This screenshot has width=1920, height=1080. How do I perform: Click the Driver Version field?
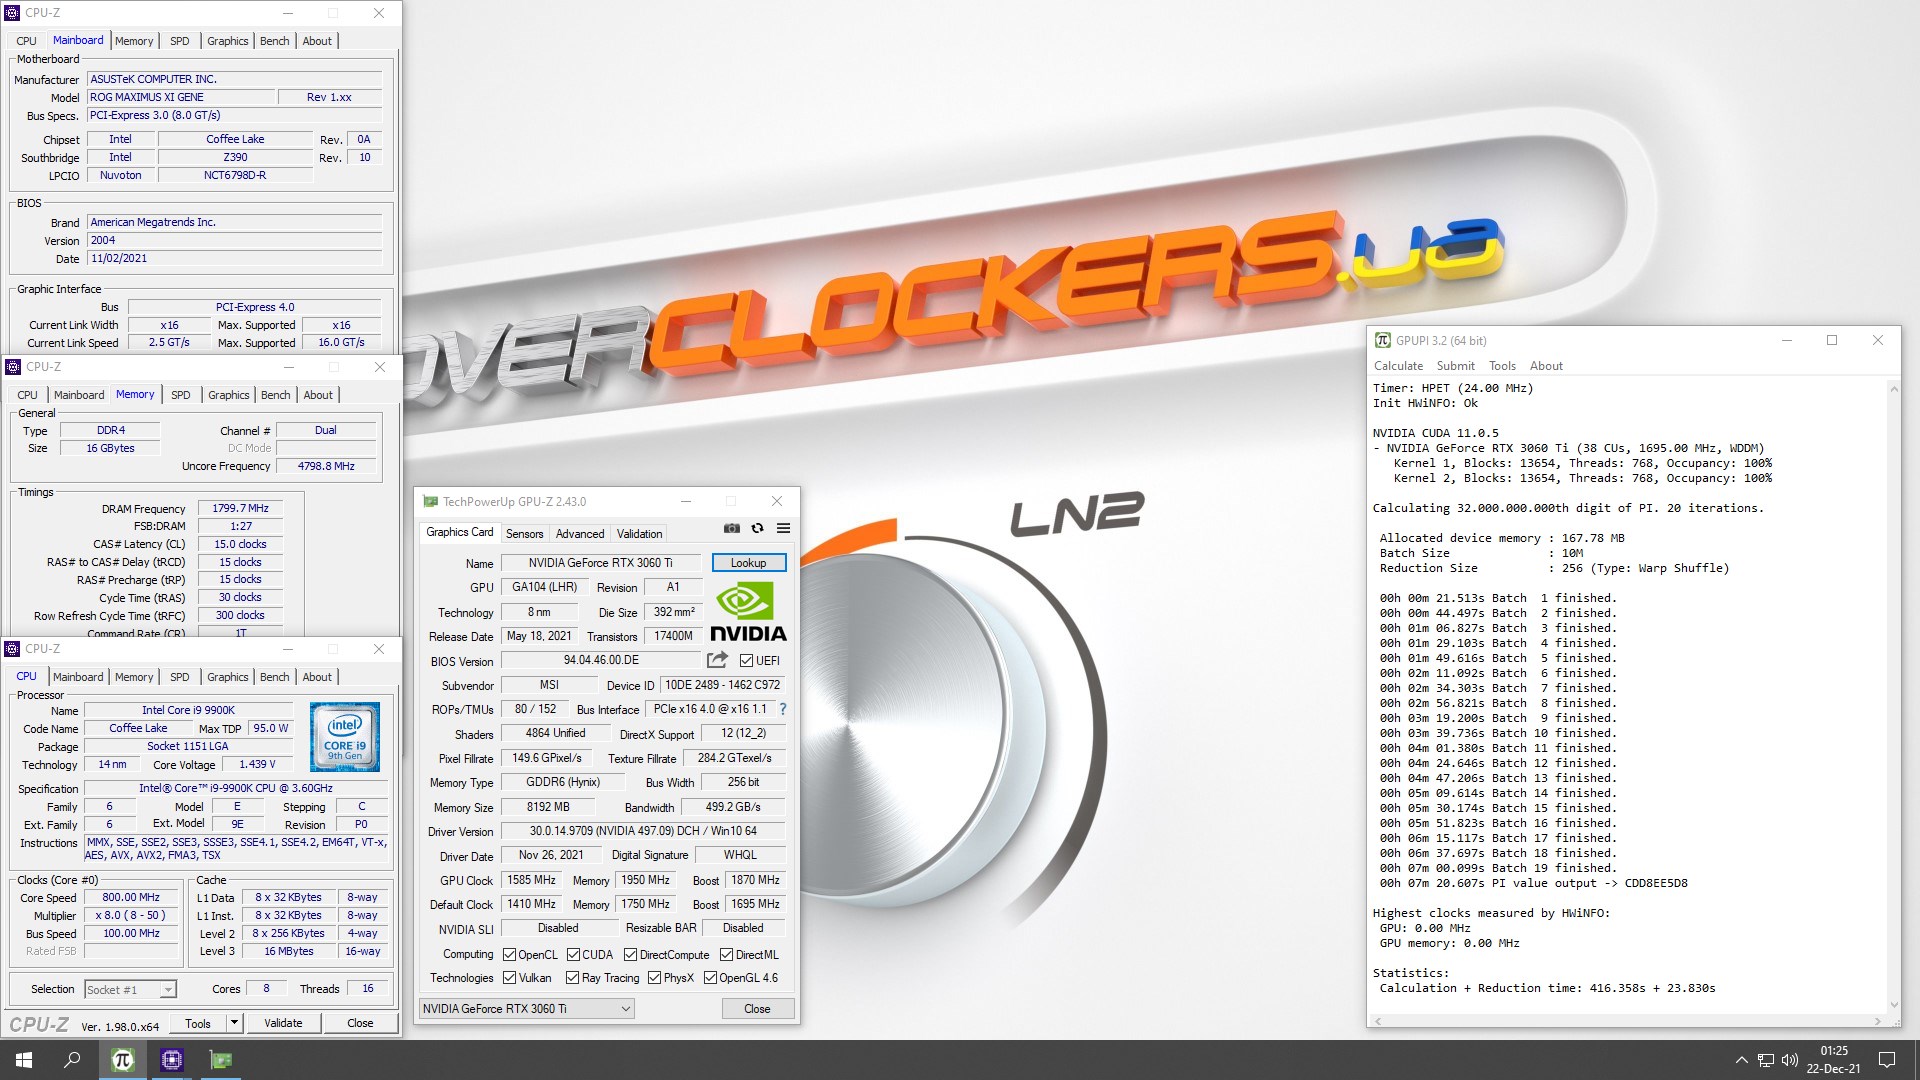[643, 831]
